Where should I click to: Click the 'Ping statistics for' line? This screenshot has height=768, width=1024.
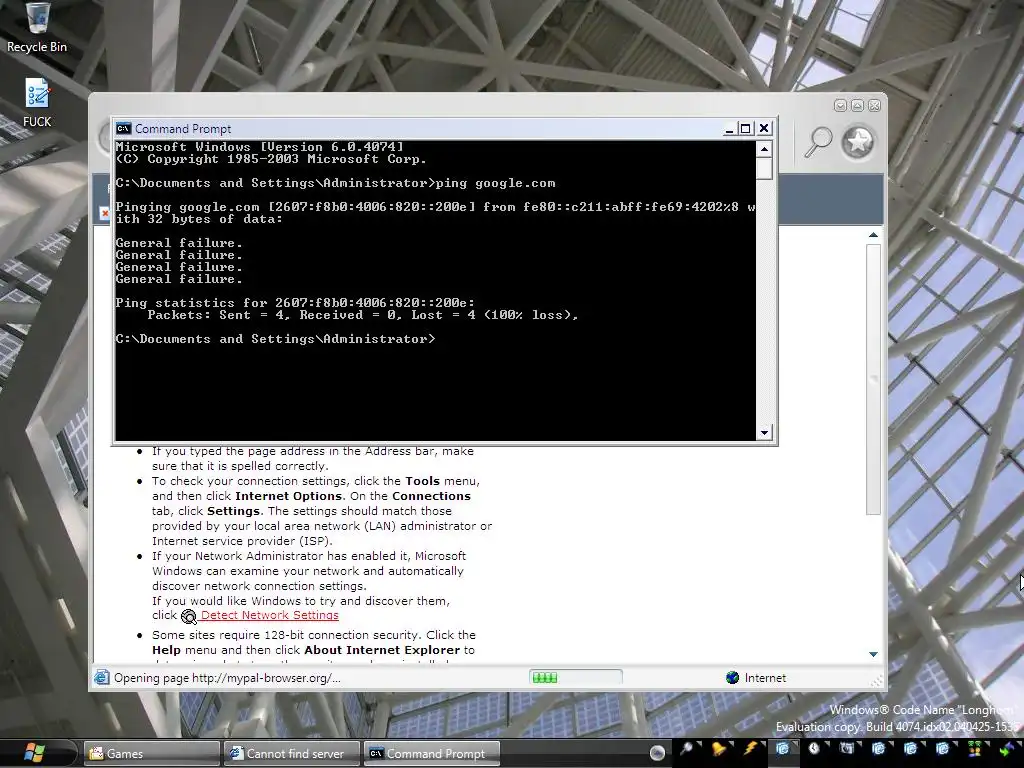tap(295, 303)
